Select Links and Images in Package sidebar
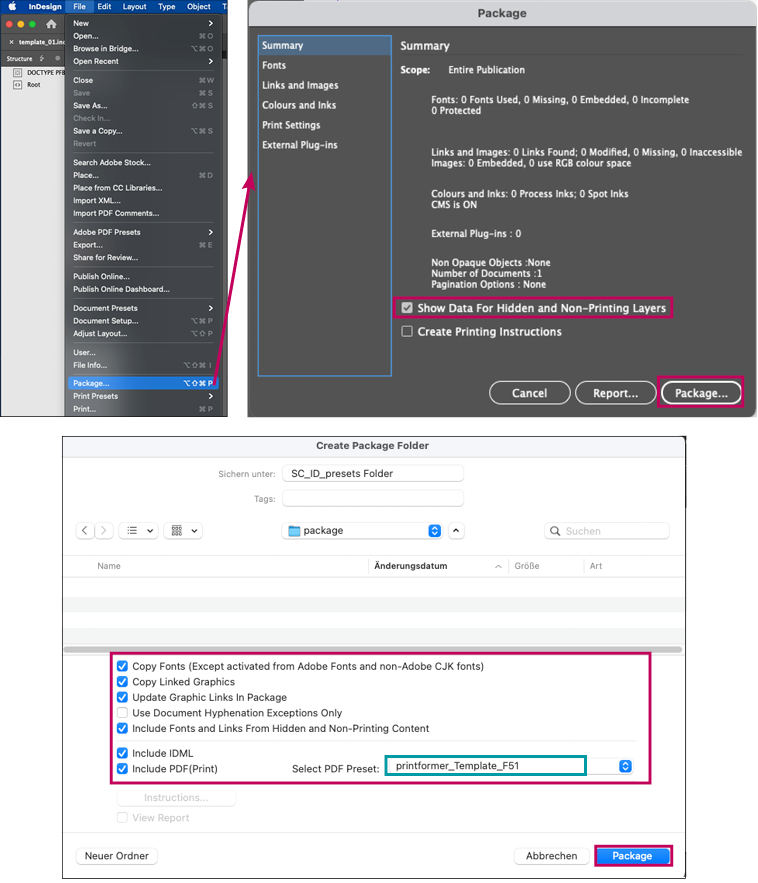The image size is (758, 883). pyautogui.click(x=300, y=85)
